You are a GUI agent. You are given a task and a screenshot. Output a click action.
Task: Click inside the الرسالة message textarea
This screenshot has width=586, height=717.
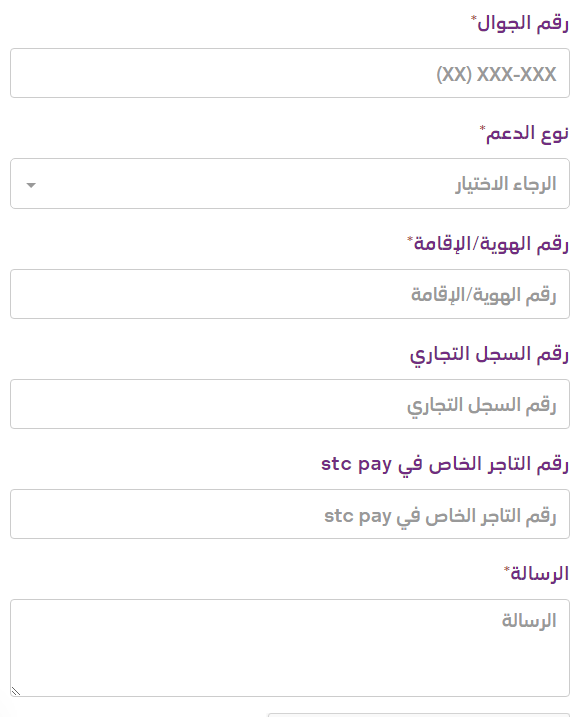(290, 648)
